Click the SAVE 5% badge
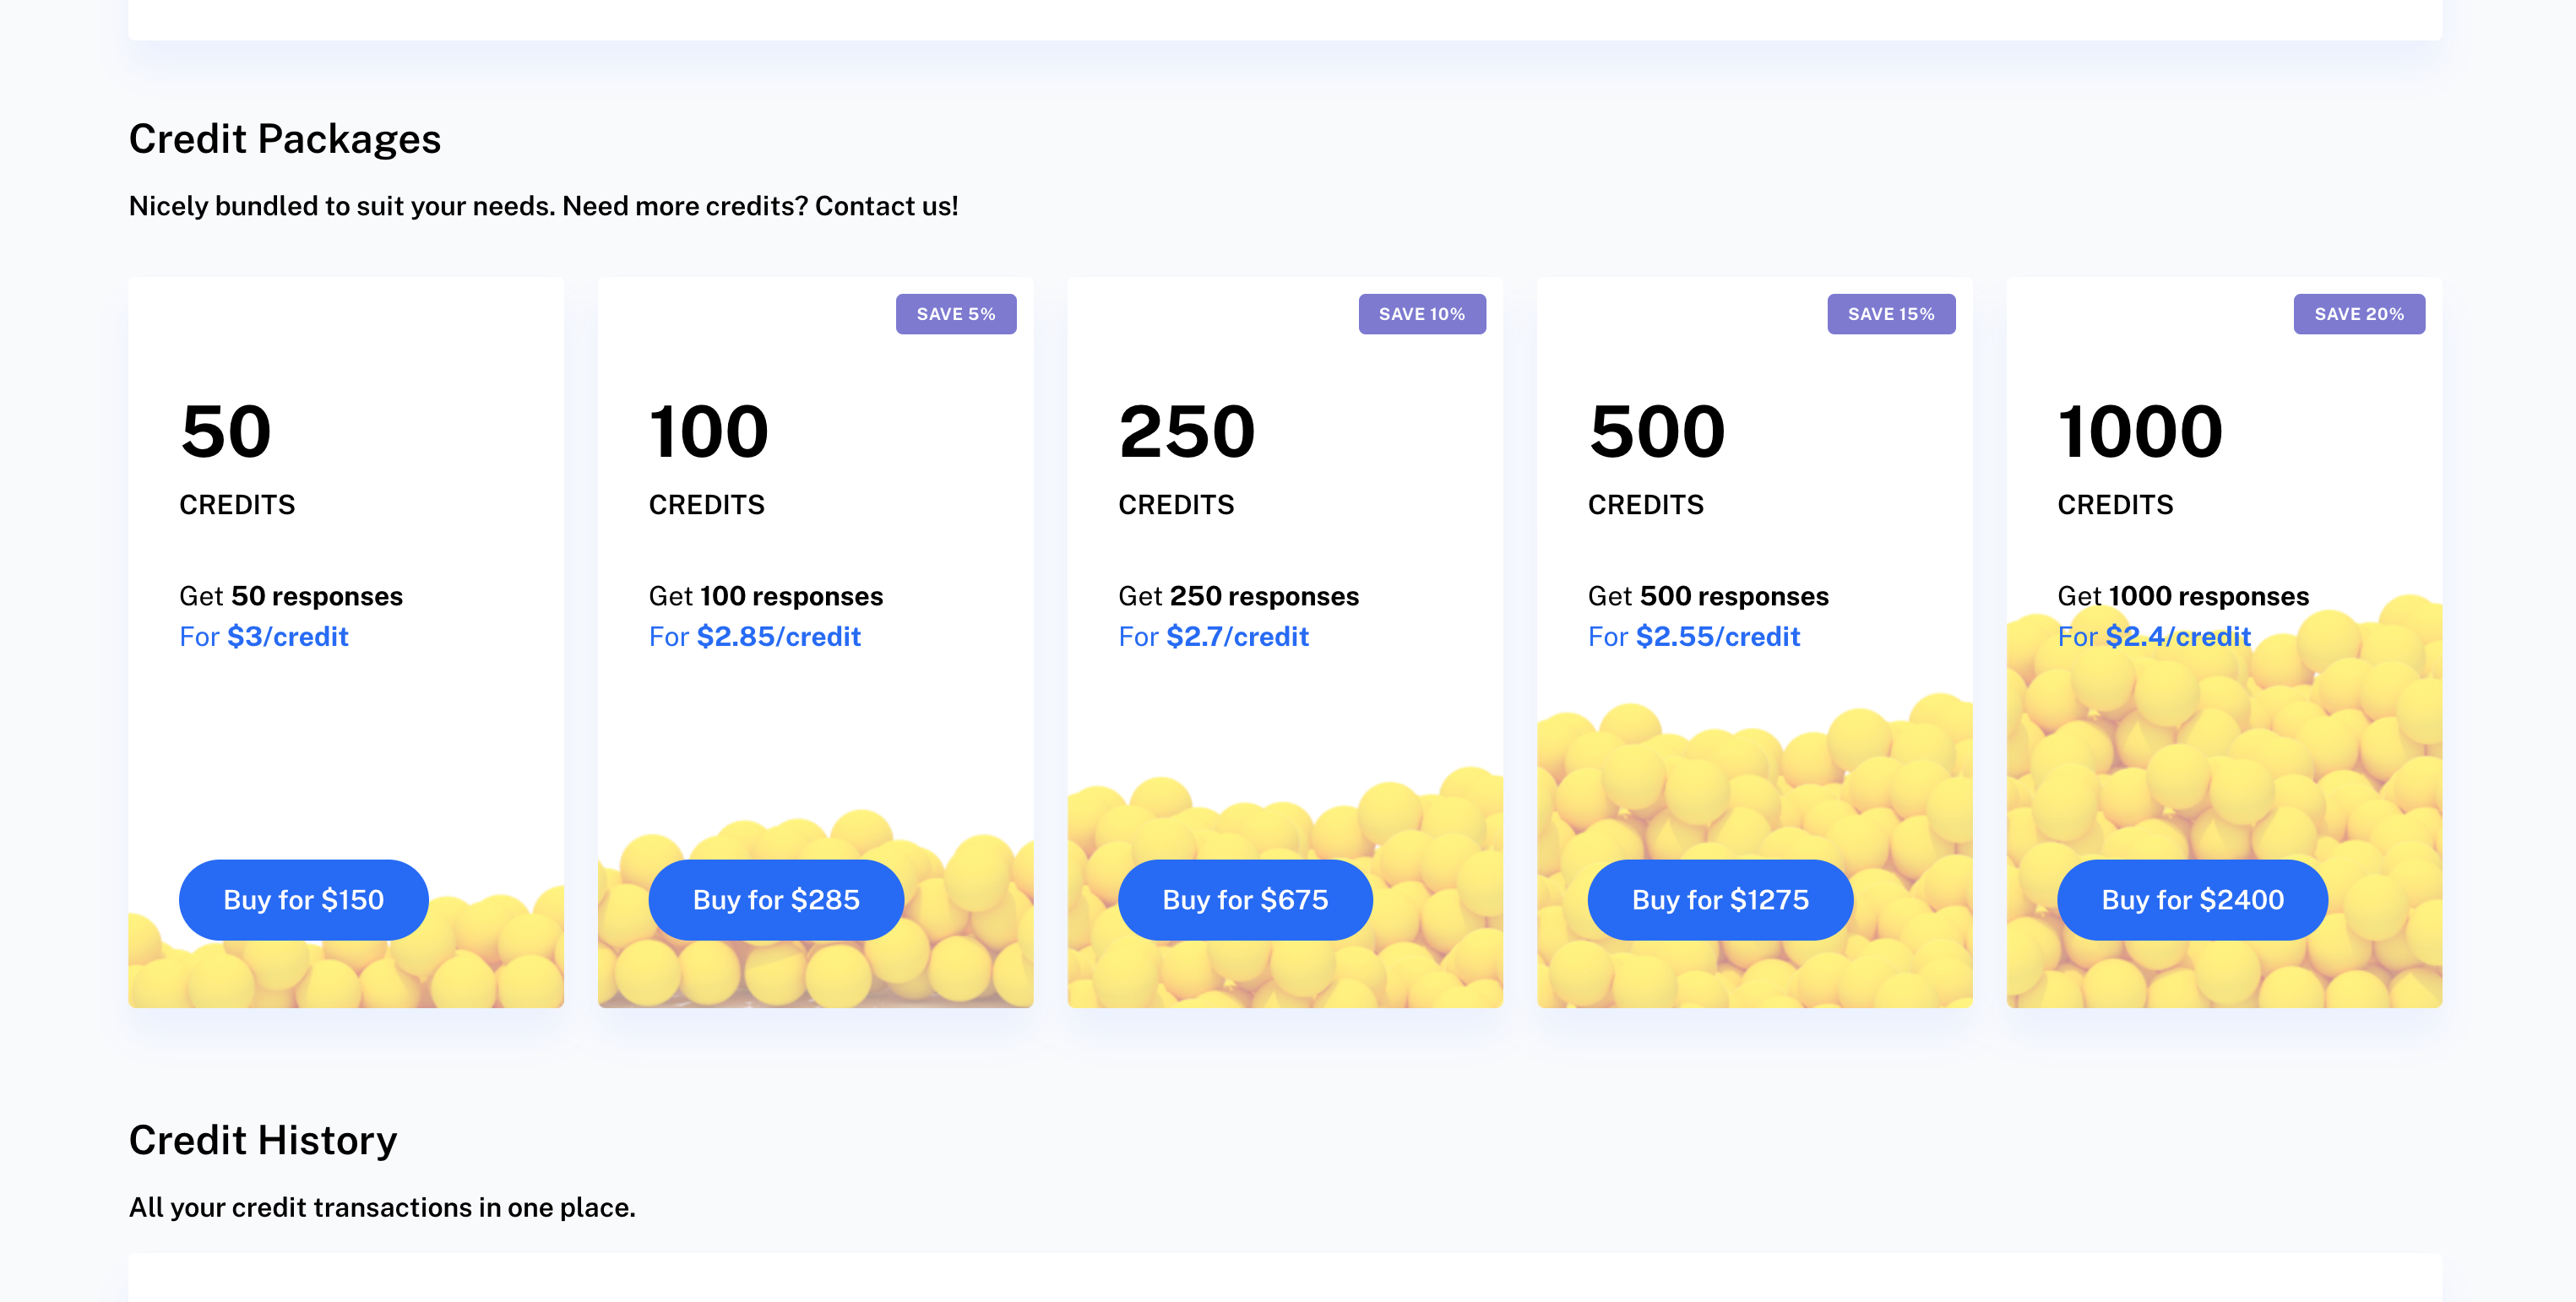Viewport: 2576px width, 1302px height. tap(955, 314)
